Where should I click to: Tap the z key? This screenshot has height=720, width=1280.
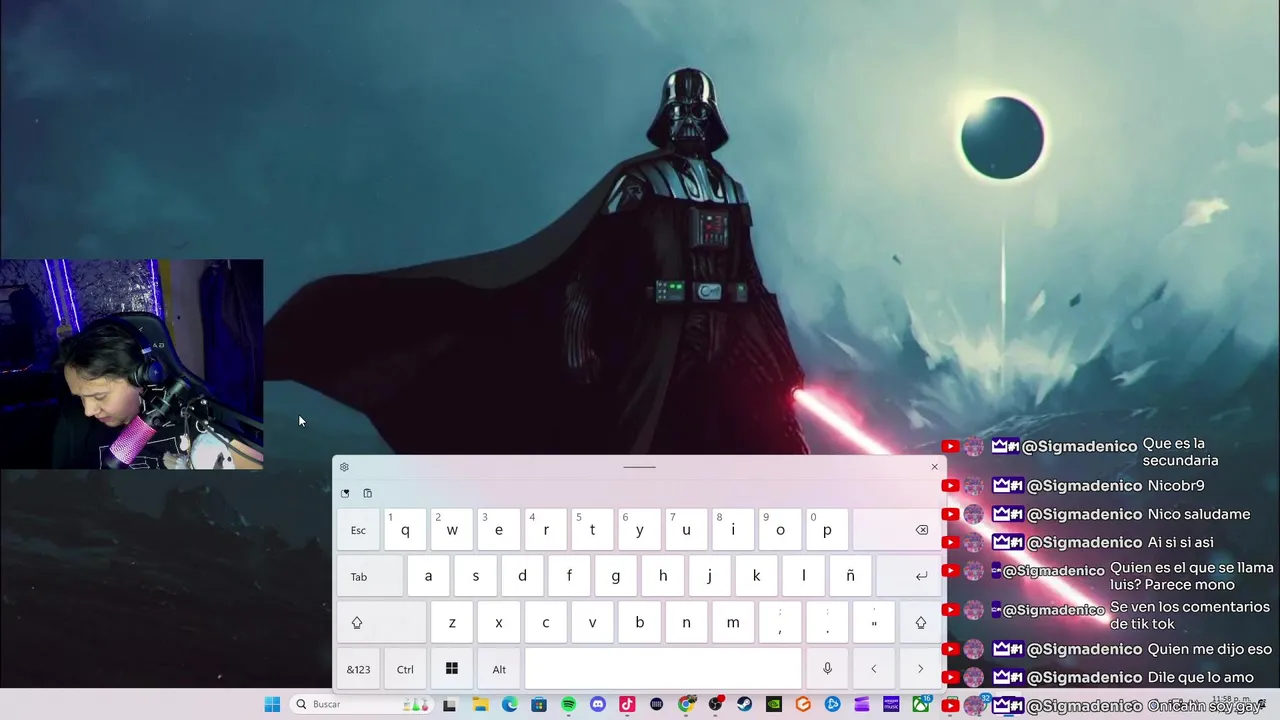452,623
